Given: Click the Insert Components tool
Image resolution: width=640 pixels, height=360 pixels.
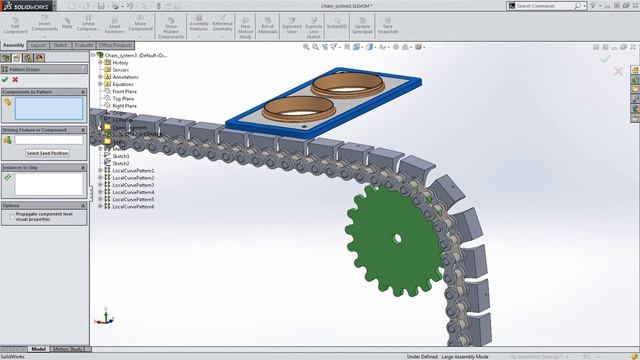Looking at the screenshot, I should (x=44, y=25).
